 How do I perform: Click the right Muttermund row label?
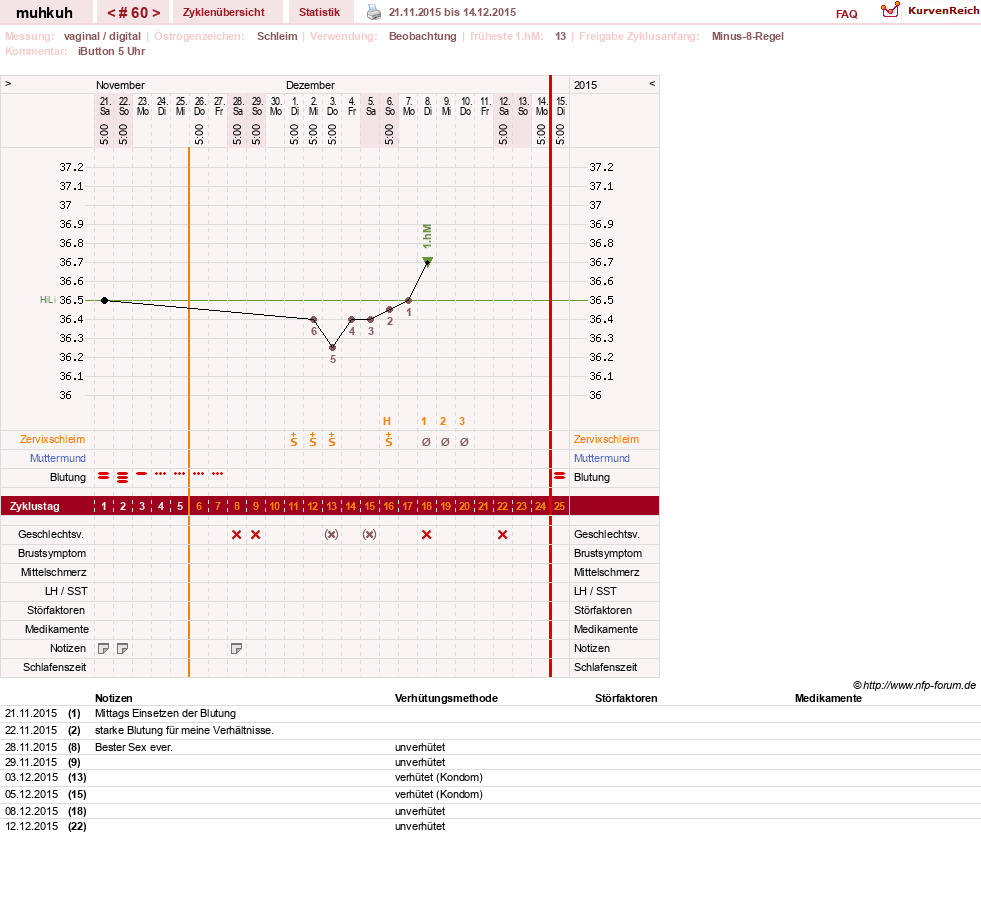pyautogui.click(x=602, y=458)
